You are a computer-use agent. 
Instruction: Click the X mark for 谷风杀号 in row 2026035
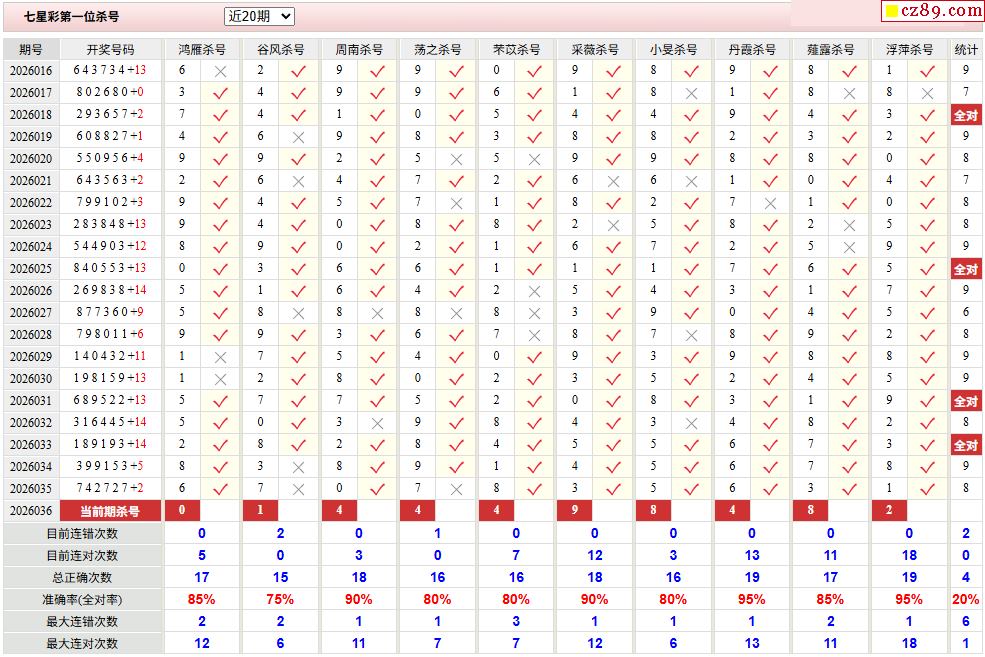[x=298, y=489]
